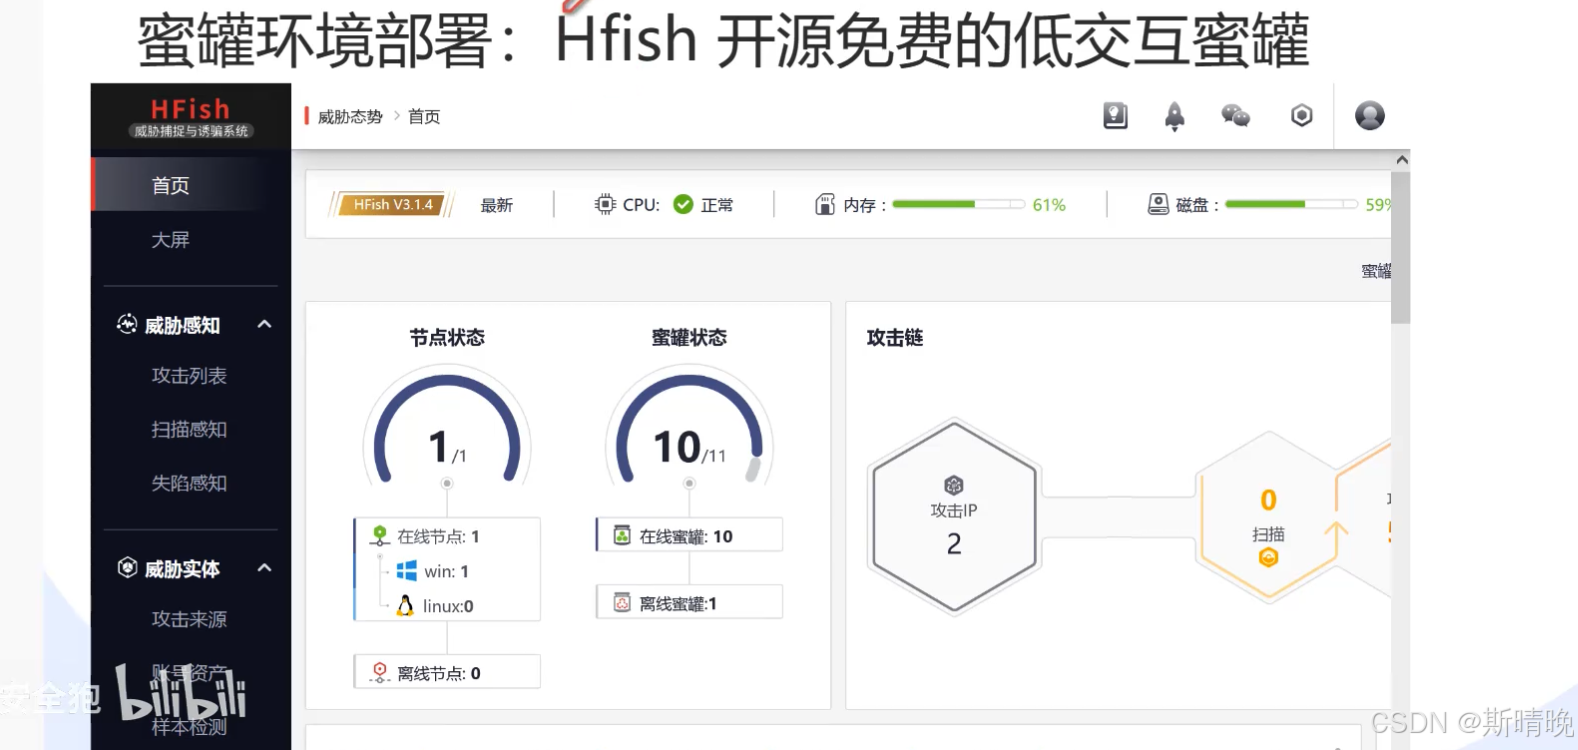Click the CPU chip icon
Viewport: 1578px width, 750px height.
[x=605, y=204]
